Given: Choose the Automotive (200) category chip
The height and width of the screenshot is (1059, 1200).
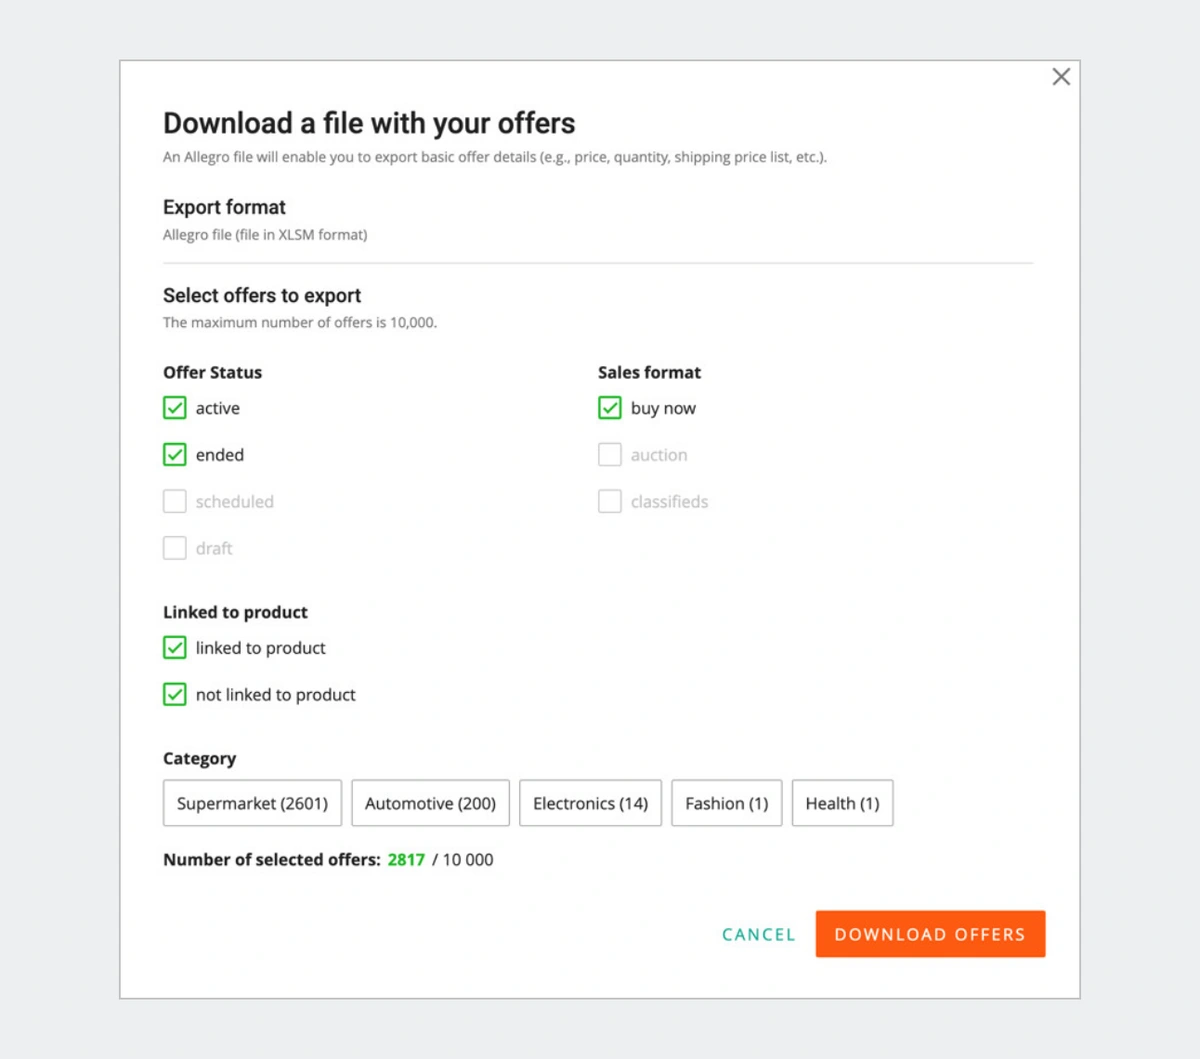Looking at the screenshot, I should [430, 803].
